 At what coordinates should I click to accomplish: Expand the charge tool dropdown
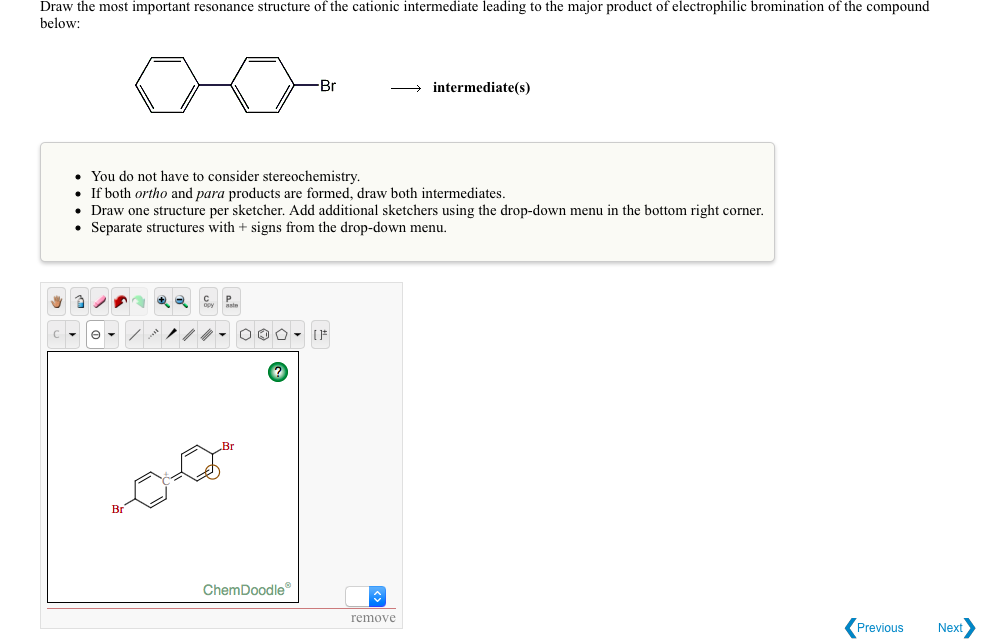(111, 333)
